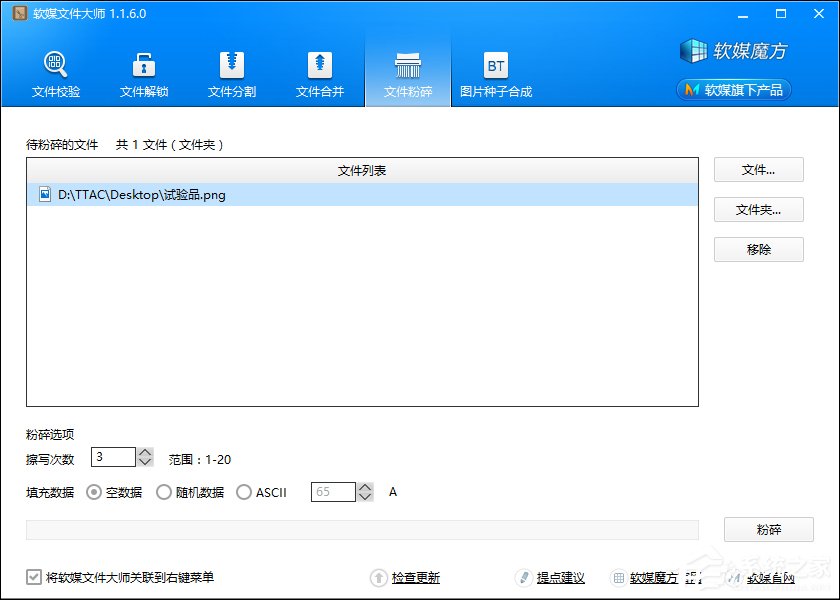Click the grid icon beside 软媒魔方 link
Screen dimensions: 840x600
pyautogui.click(x=618, y=578)
